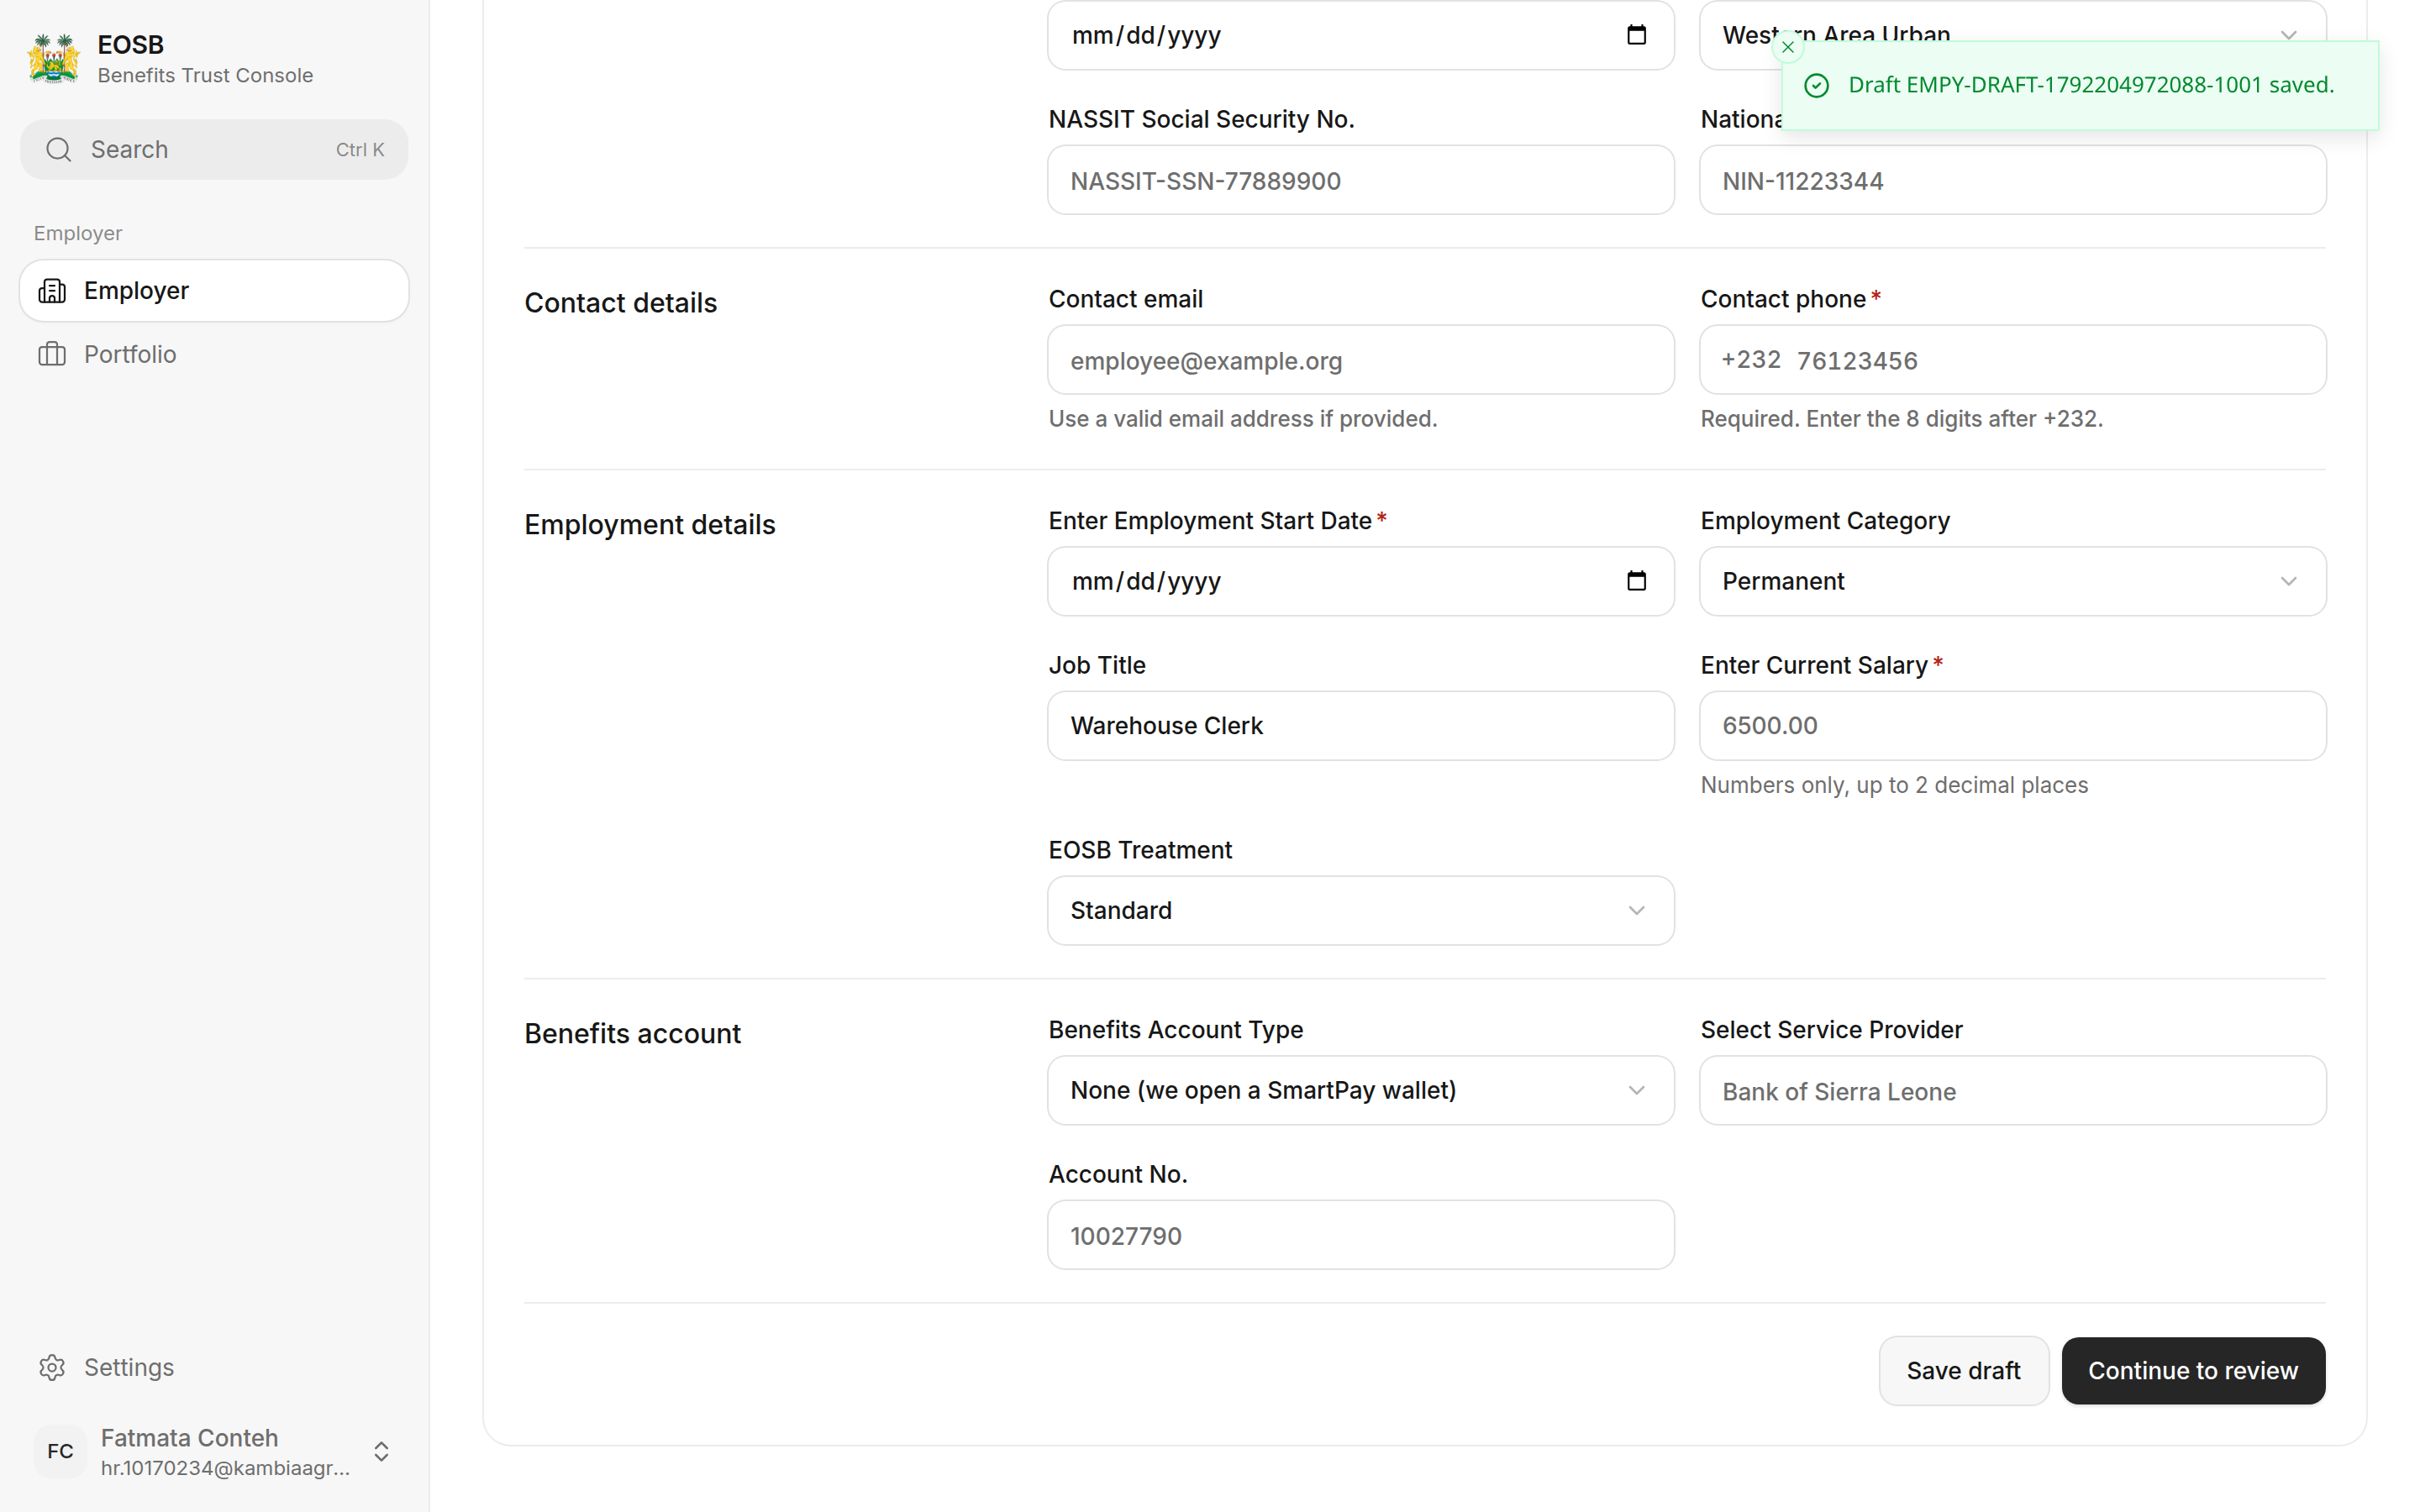Click the search magnifier icon
The height and width of the screenshot is (1512, 2420).
pos(59,150)
